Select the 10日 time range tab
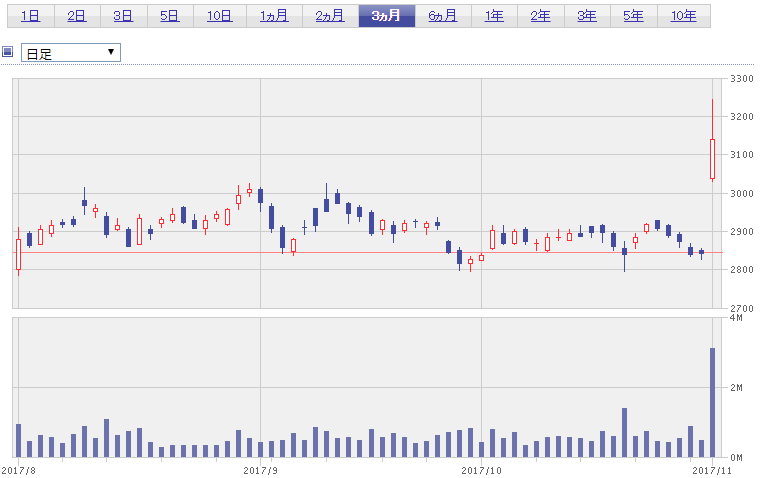 (x=220, y=16)
